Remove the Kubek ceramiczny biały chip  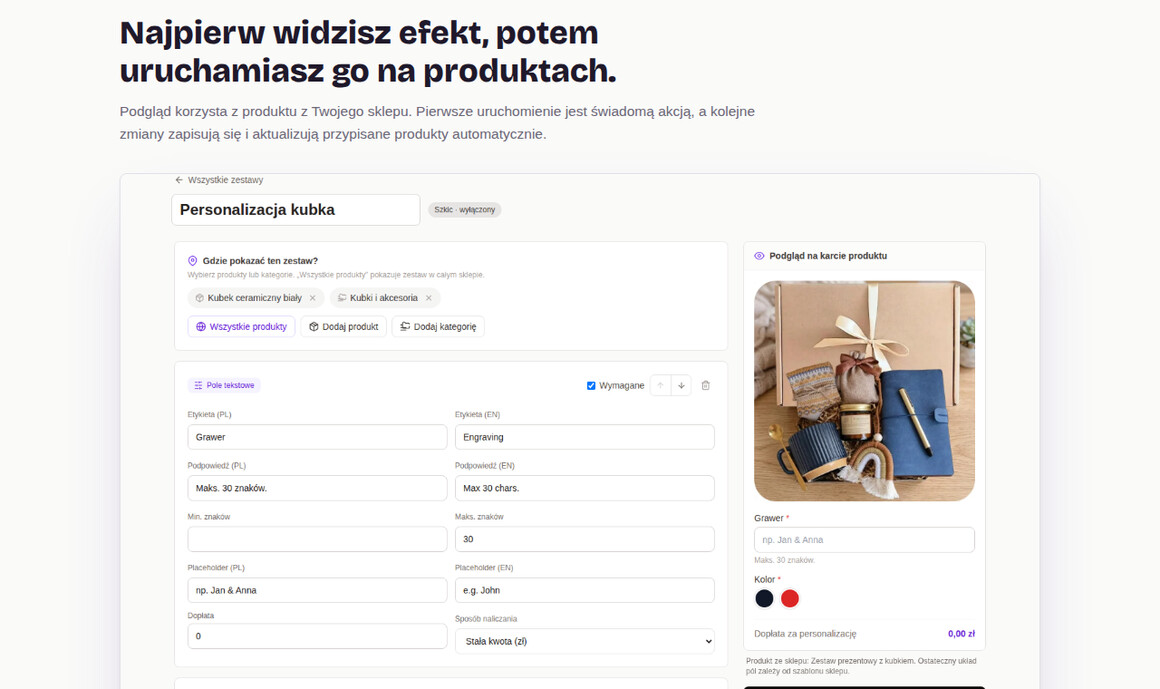tap(312, 298)
